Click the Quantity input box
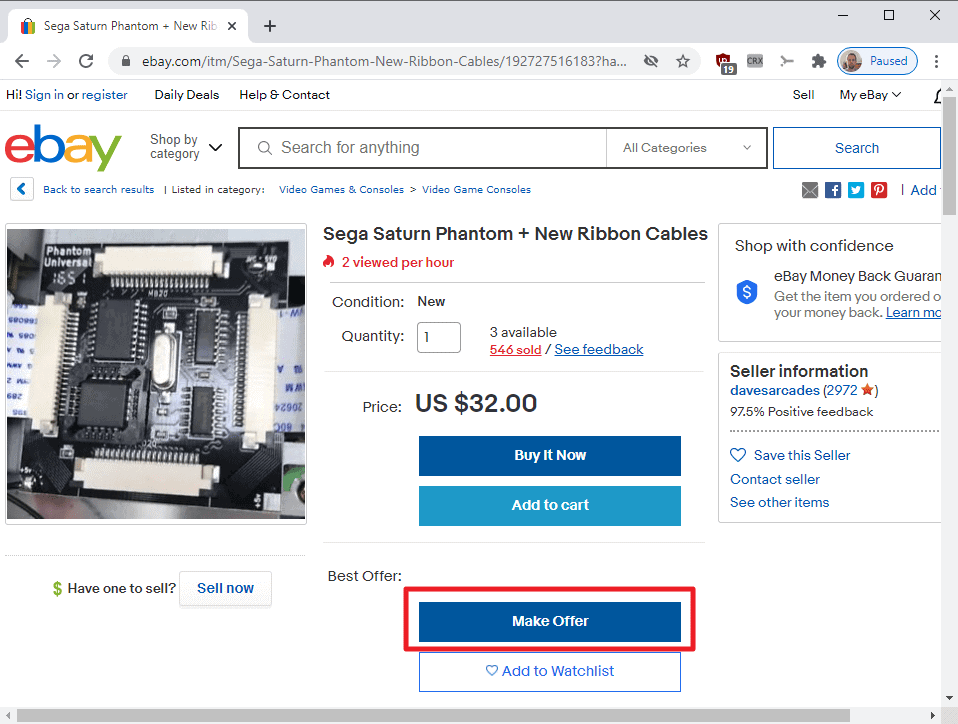 (439, 337)
